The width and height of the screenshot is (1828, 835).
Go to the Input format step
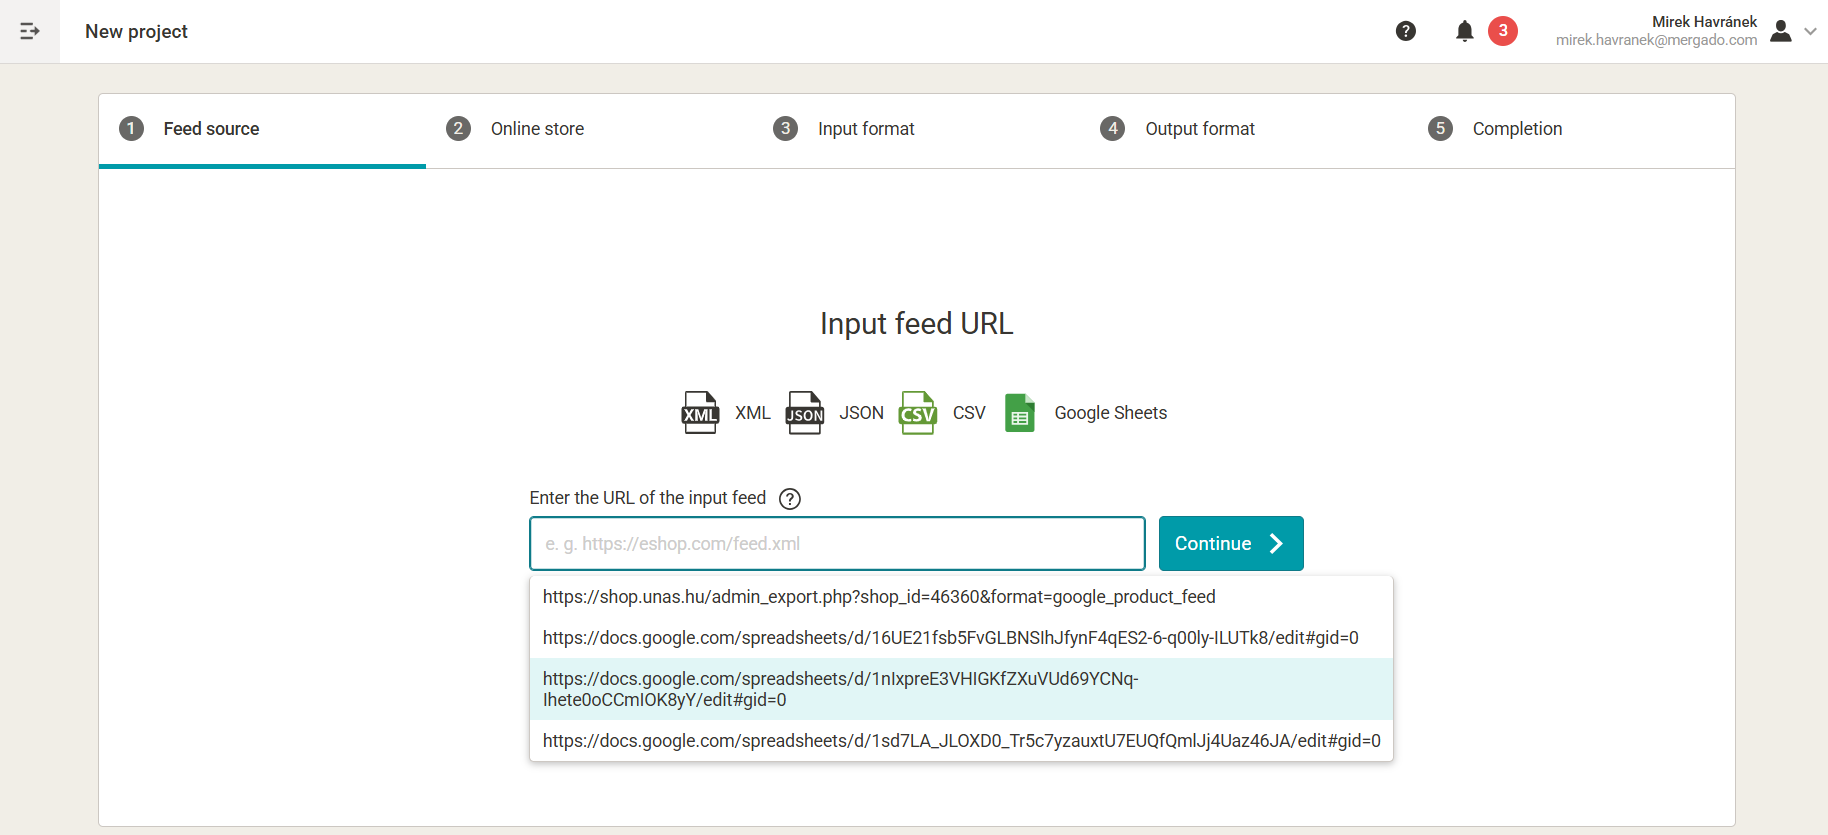coord(865,129)
